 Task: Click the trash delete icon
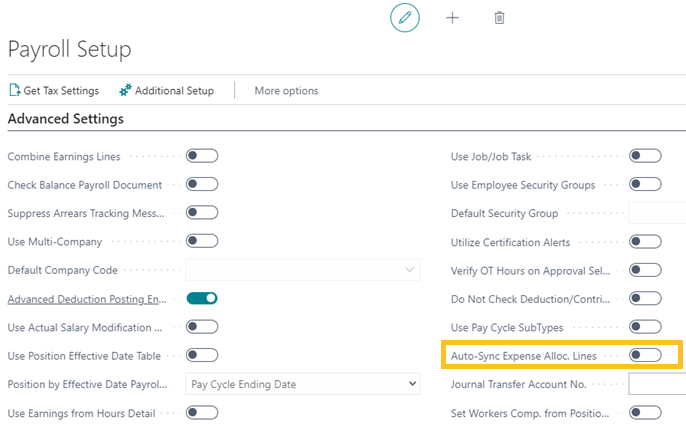pos(500,18)
